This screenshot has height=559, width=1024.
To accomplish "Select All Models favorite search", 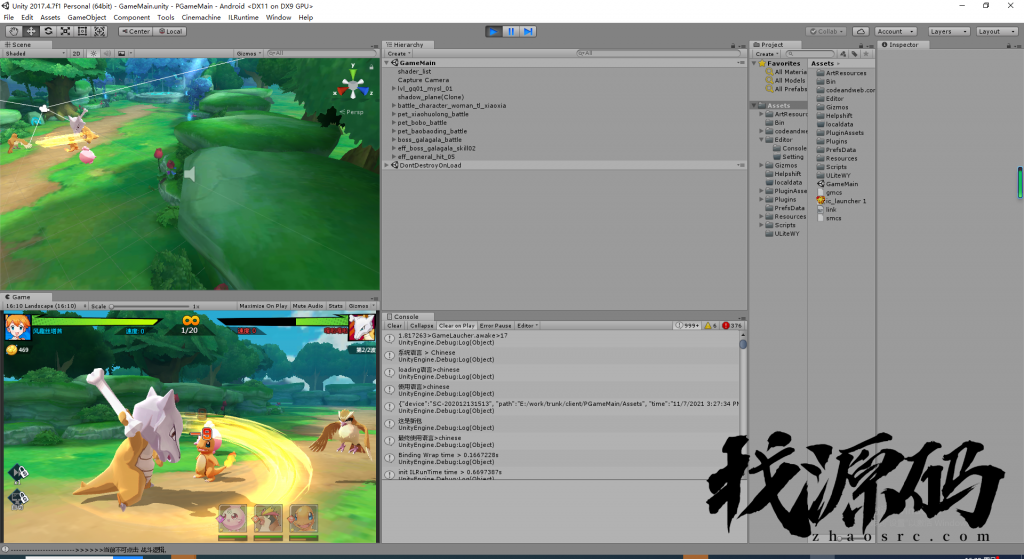I will [x=785, y=80].
